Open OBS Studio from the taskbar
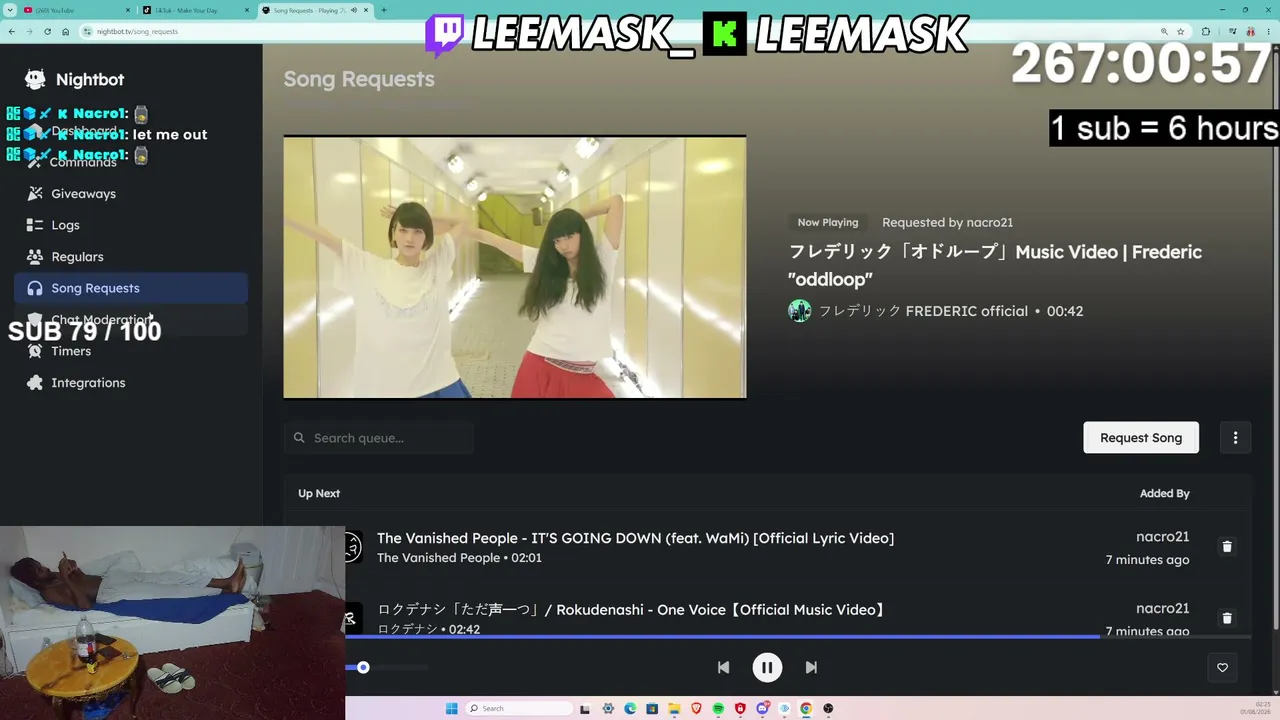 tap(828, 708)
